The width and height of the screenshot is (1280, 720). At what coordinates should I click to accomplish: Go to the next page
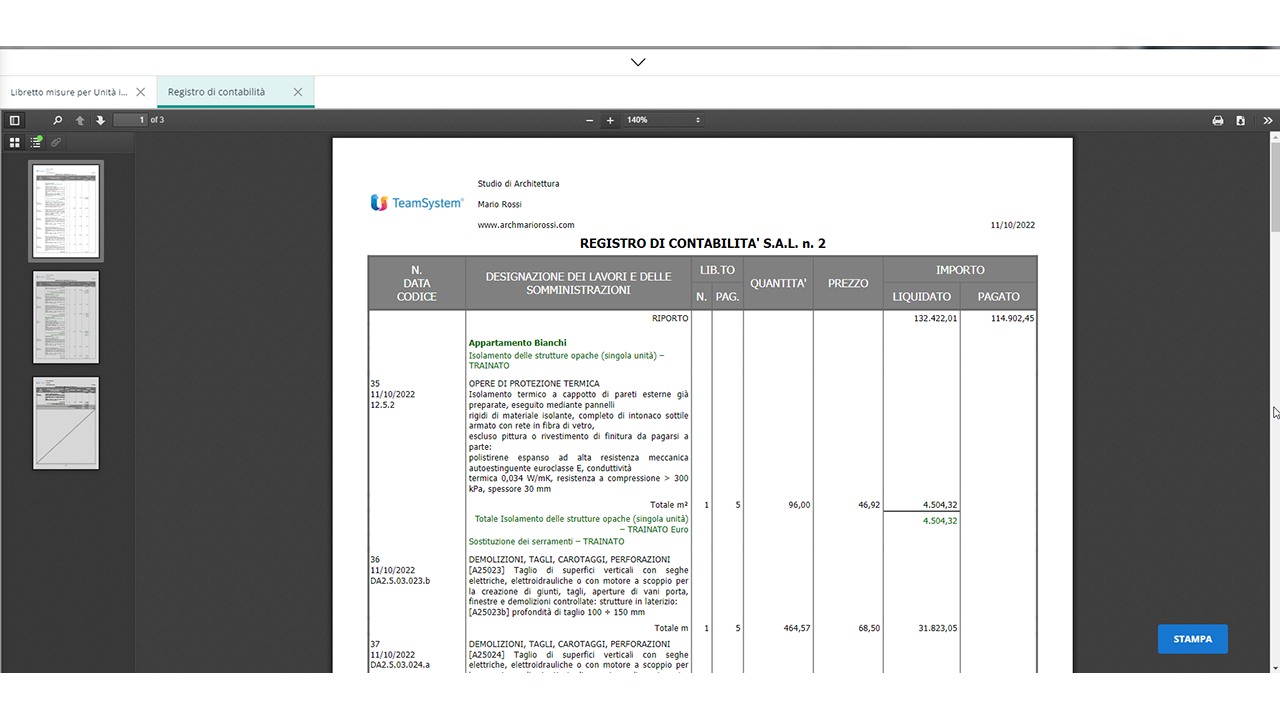pos(100,120)
